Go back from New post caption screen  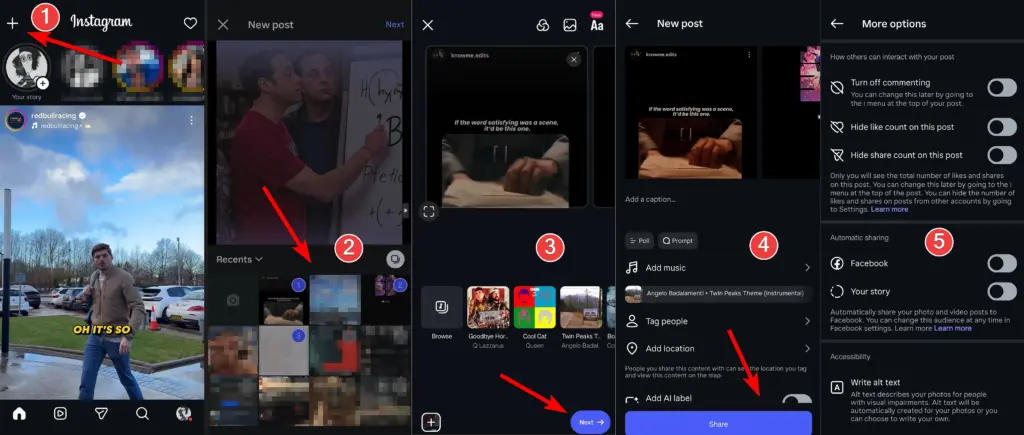tap(632, 24)
